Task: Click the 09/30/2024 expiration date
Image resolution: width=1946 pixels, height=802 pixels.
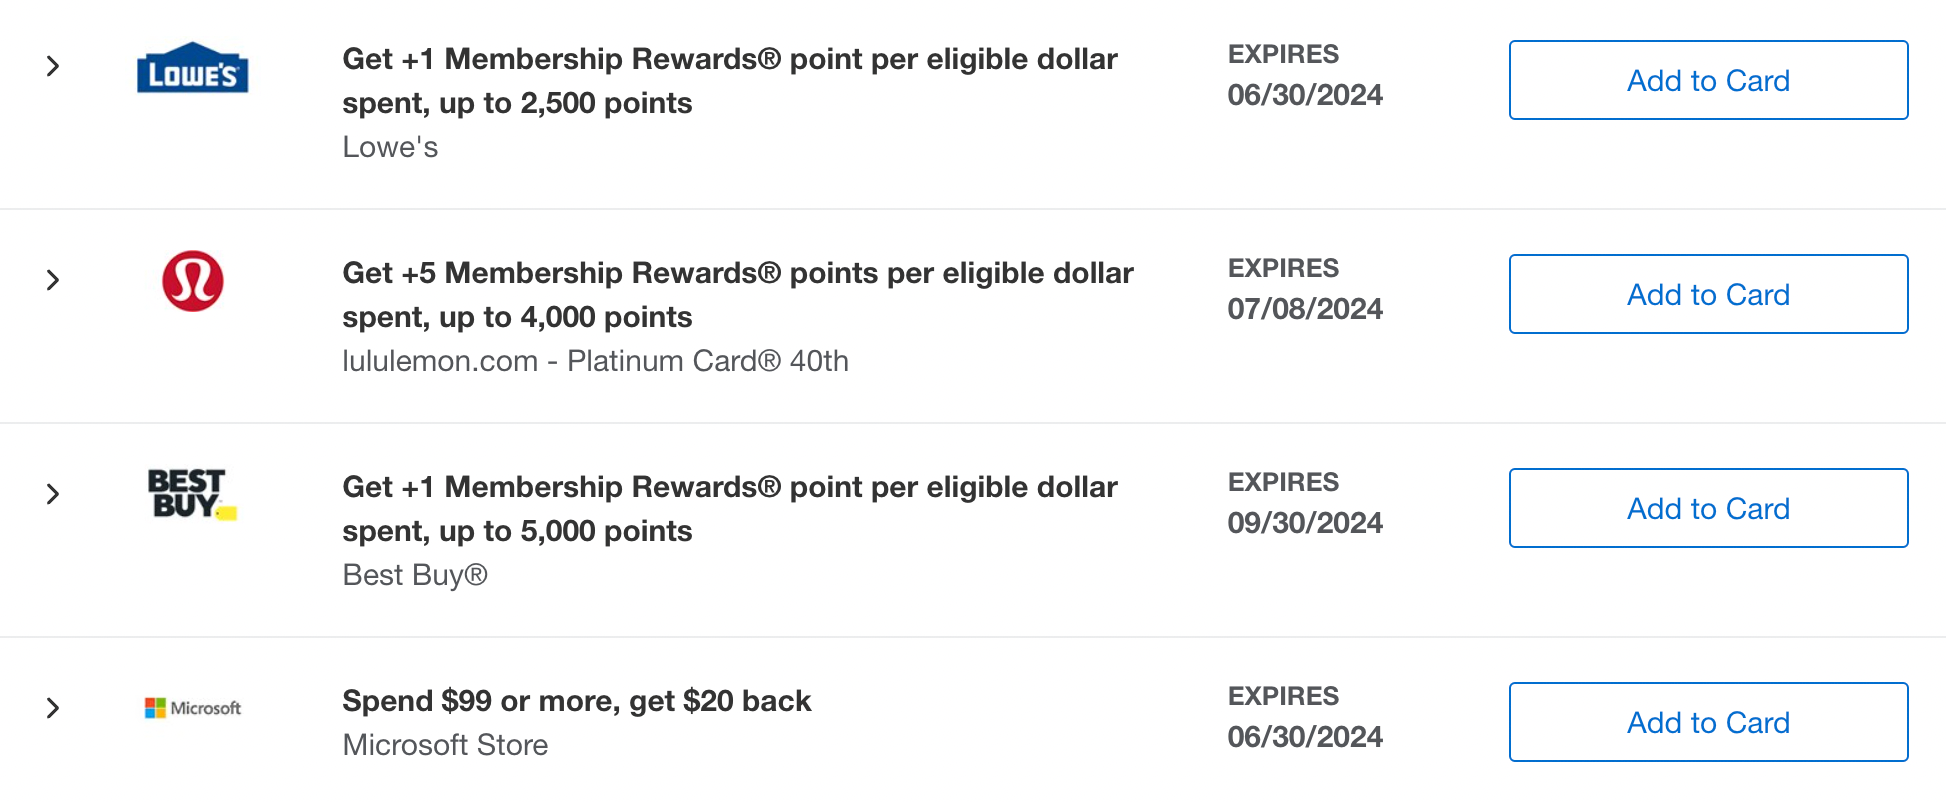Action: click(1304, 523)
